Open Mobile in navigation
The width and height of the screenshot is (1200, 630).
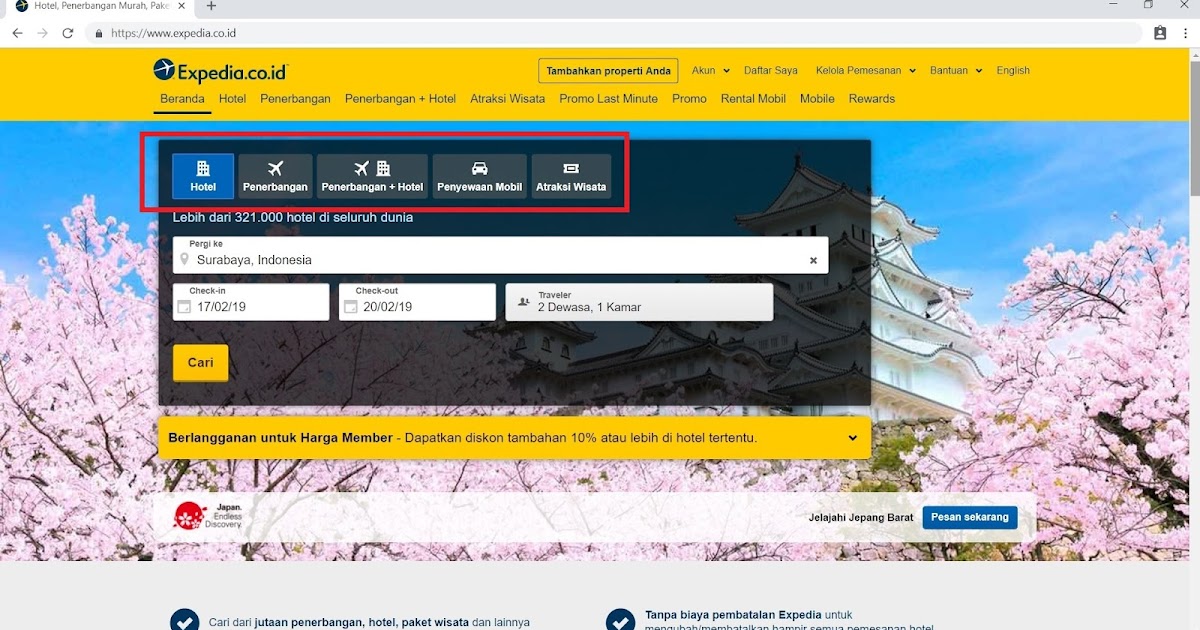817,99
